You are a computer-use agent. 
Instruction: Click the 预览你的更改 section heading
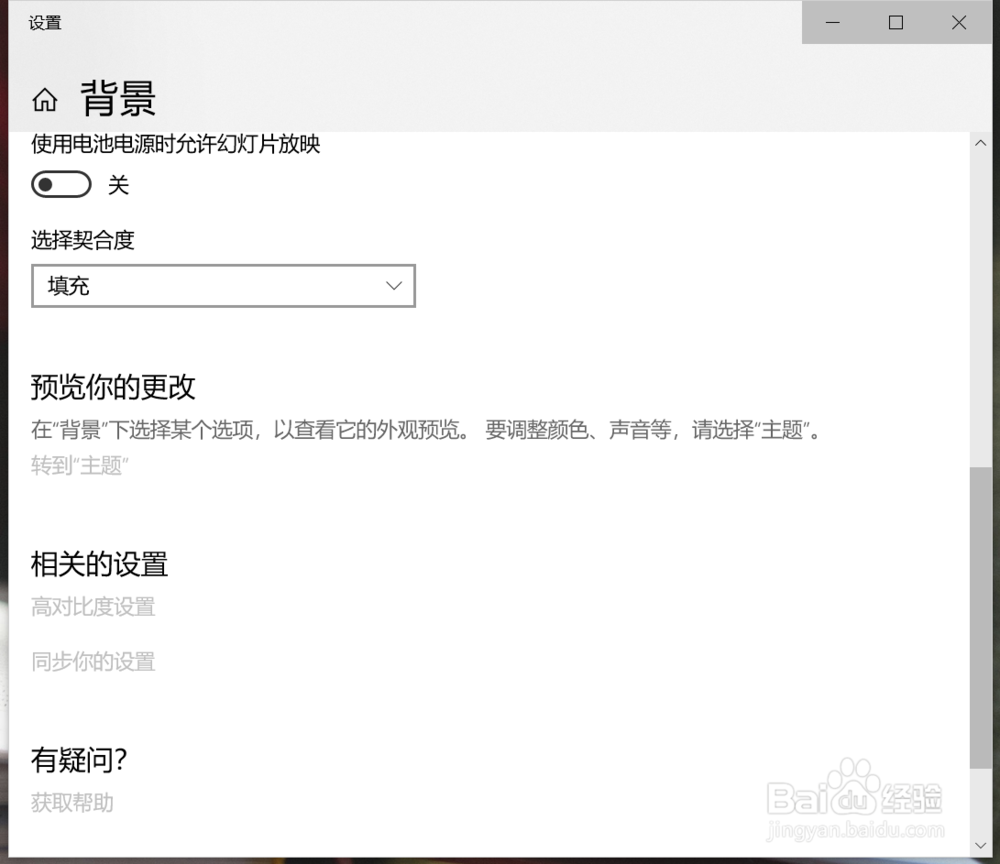113,388
